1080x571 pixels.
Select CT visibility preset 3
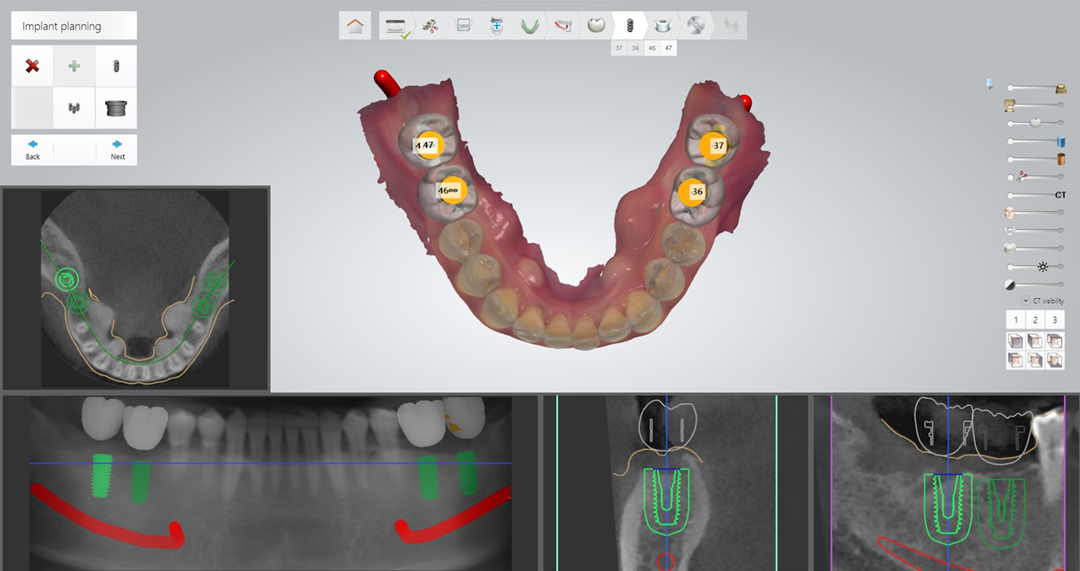tap(1055, 320)
